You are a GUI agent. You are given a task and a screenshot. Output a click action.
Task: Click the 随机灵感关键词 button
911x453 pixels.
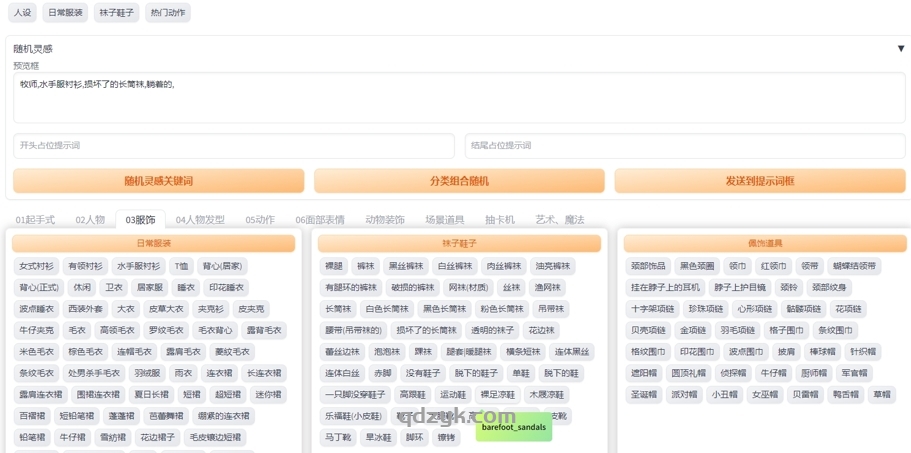pos(158,181)
